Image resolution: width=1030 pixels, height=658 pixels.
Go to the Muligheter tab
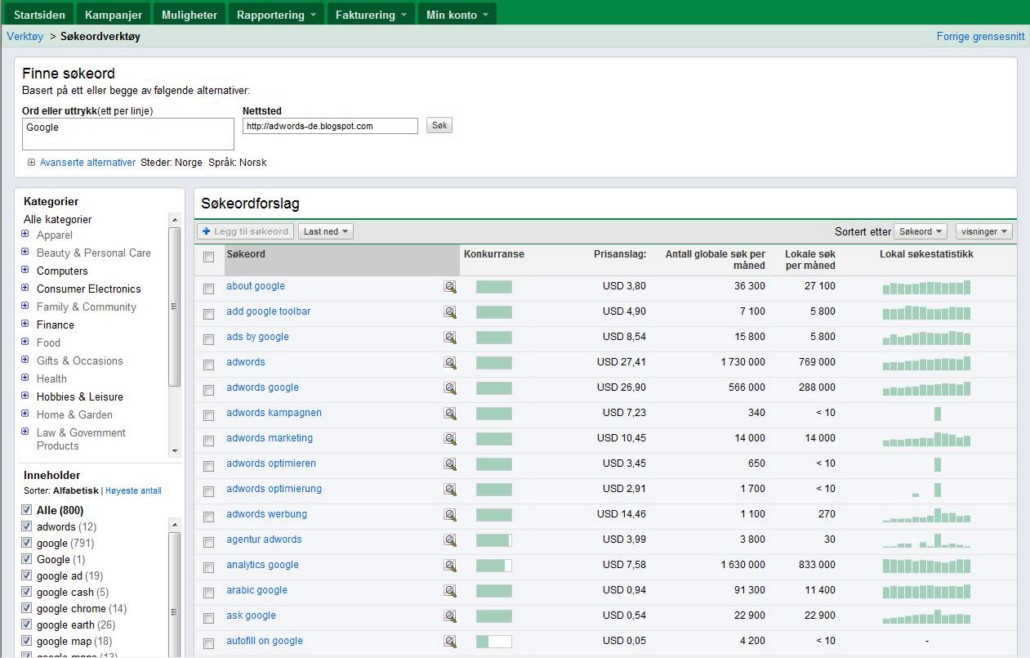click(189, 14)
